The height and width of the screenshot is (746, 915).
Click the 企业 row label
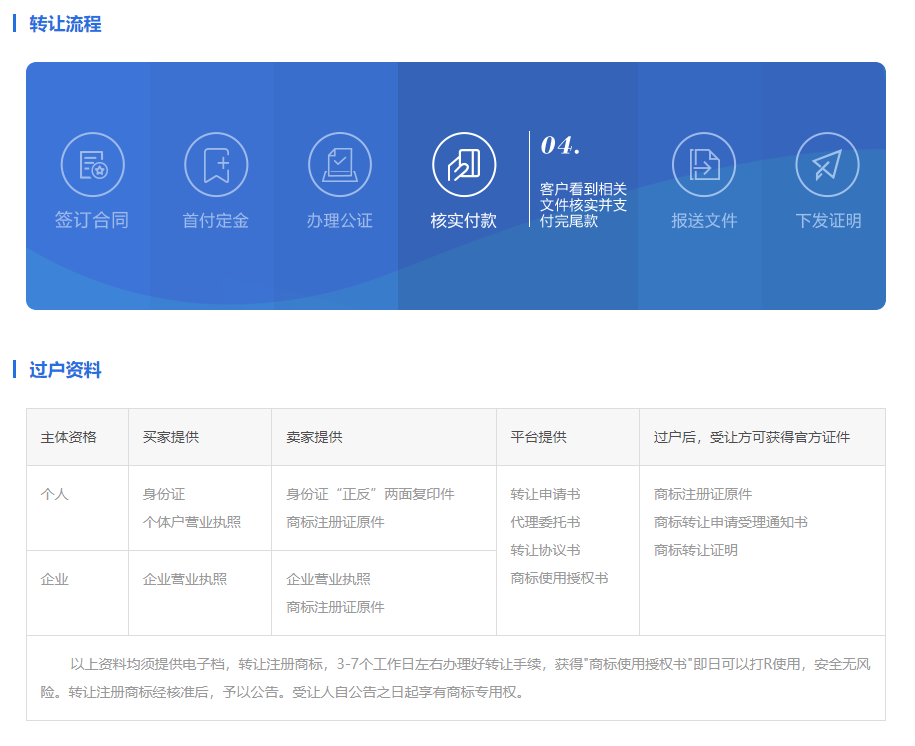click(55, 580)
